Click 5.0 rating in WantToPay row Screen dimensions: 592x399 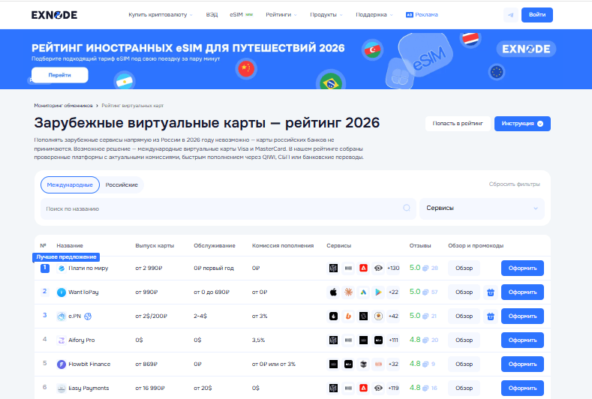point(415,292)
